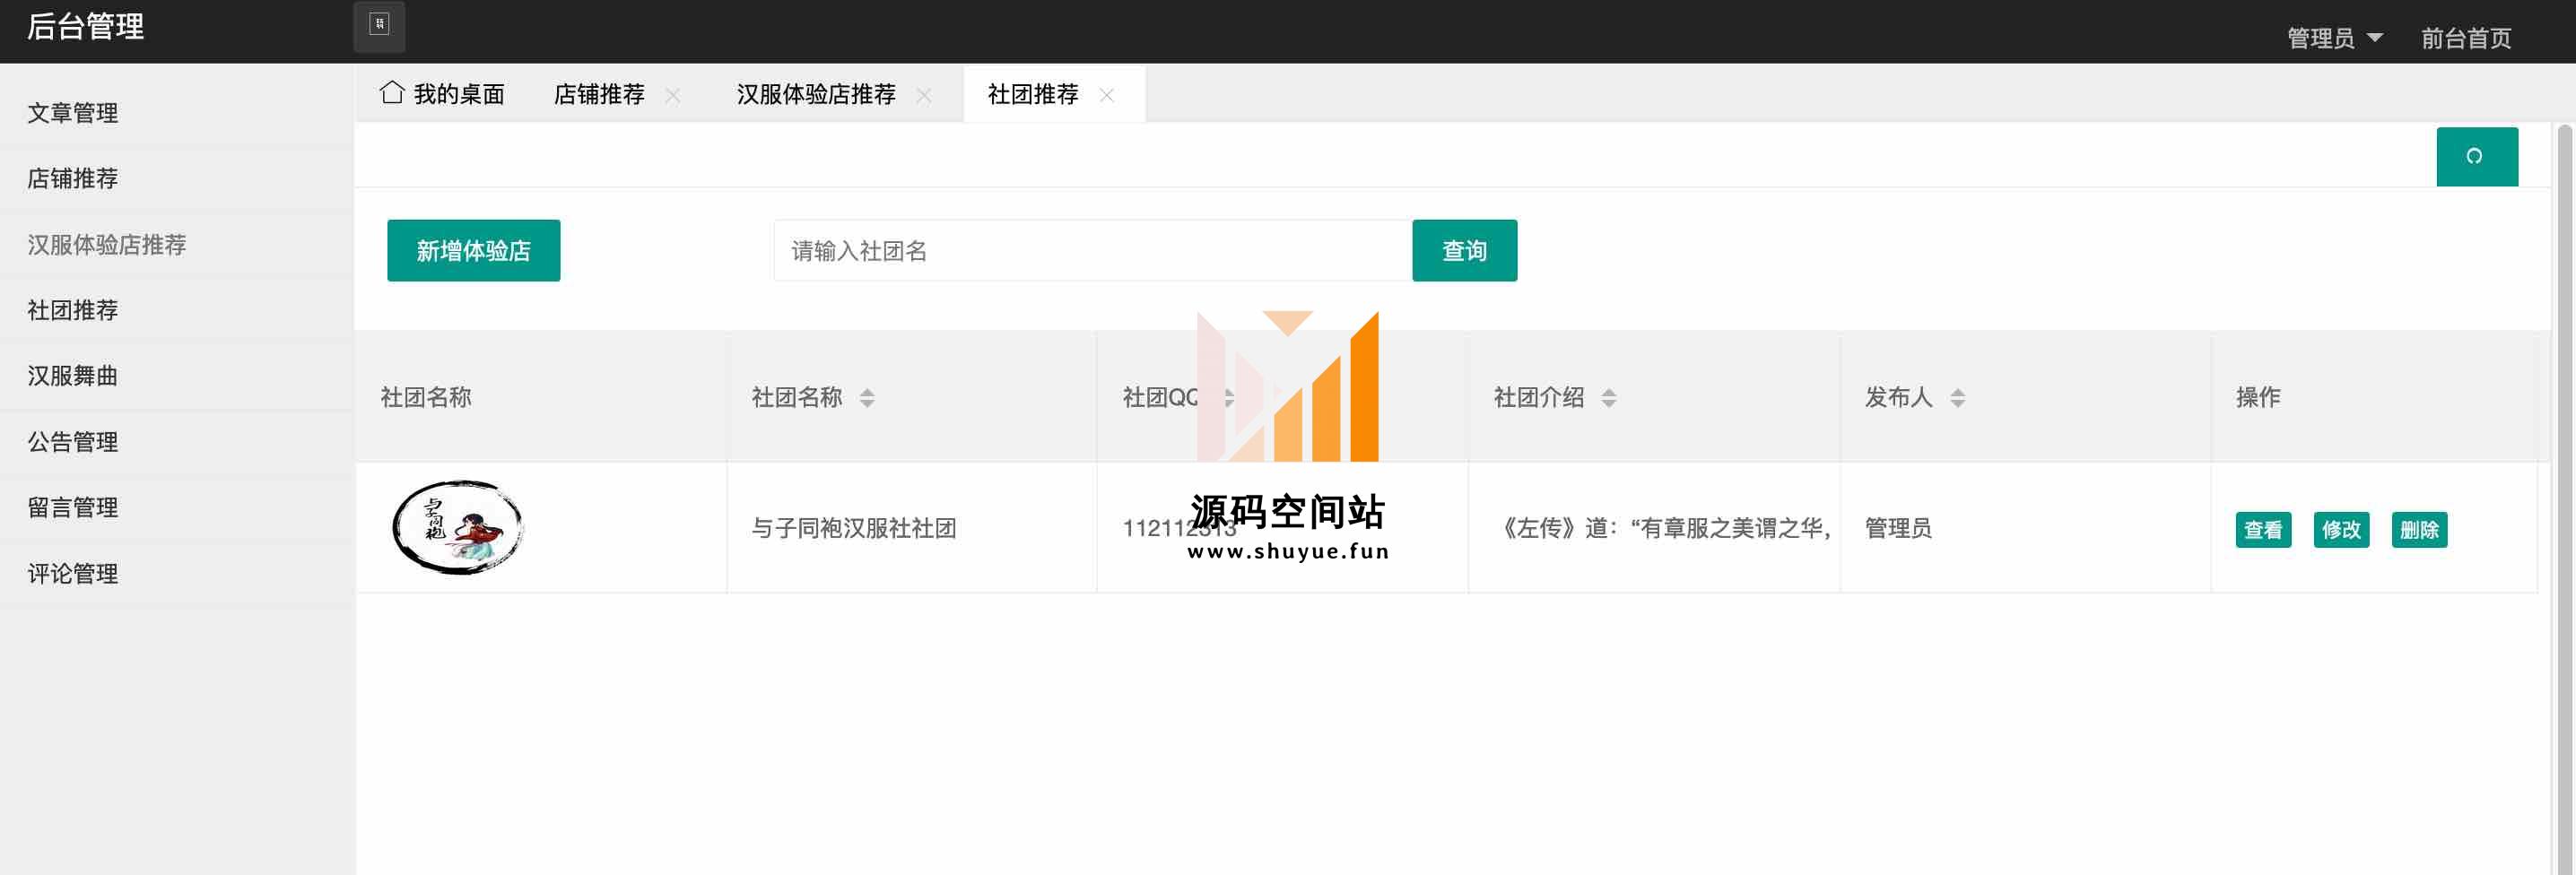Click 删除 for 与子同袍汉服社社团
The width and height of the screenshot is (2576, 875).
coord(2418,529)
